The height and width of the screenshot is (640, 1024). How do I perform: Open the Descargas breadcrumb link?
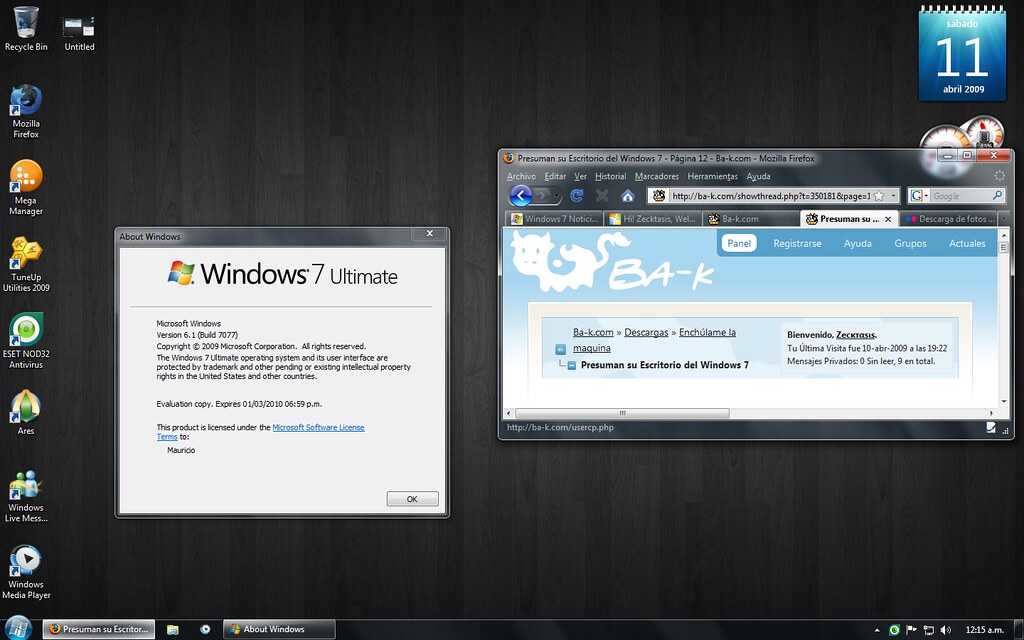tap(646, 332)
